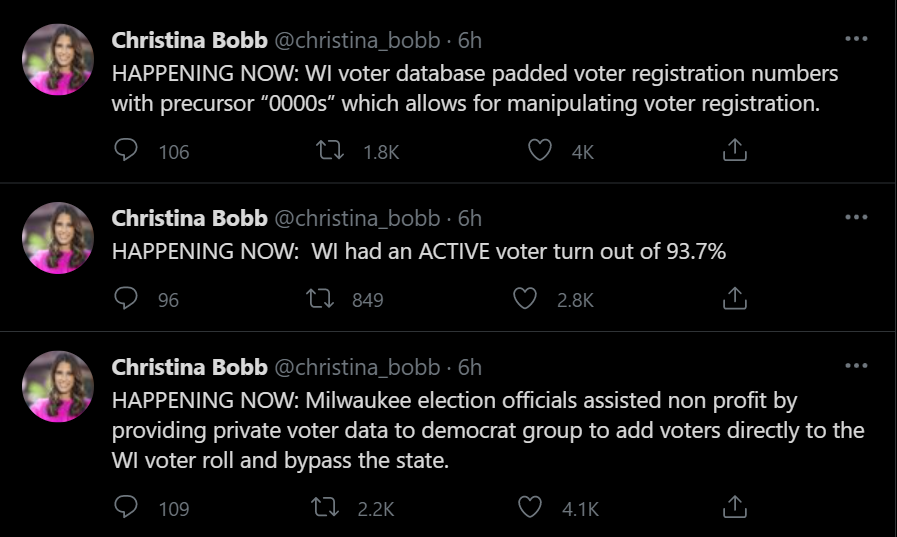Reply to the Milwaukee election officials tweet
Screen dimensions: 897x537
point(126,508)
